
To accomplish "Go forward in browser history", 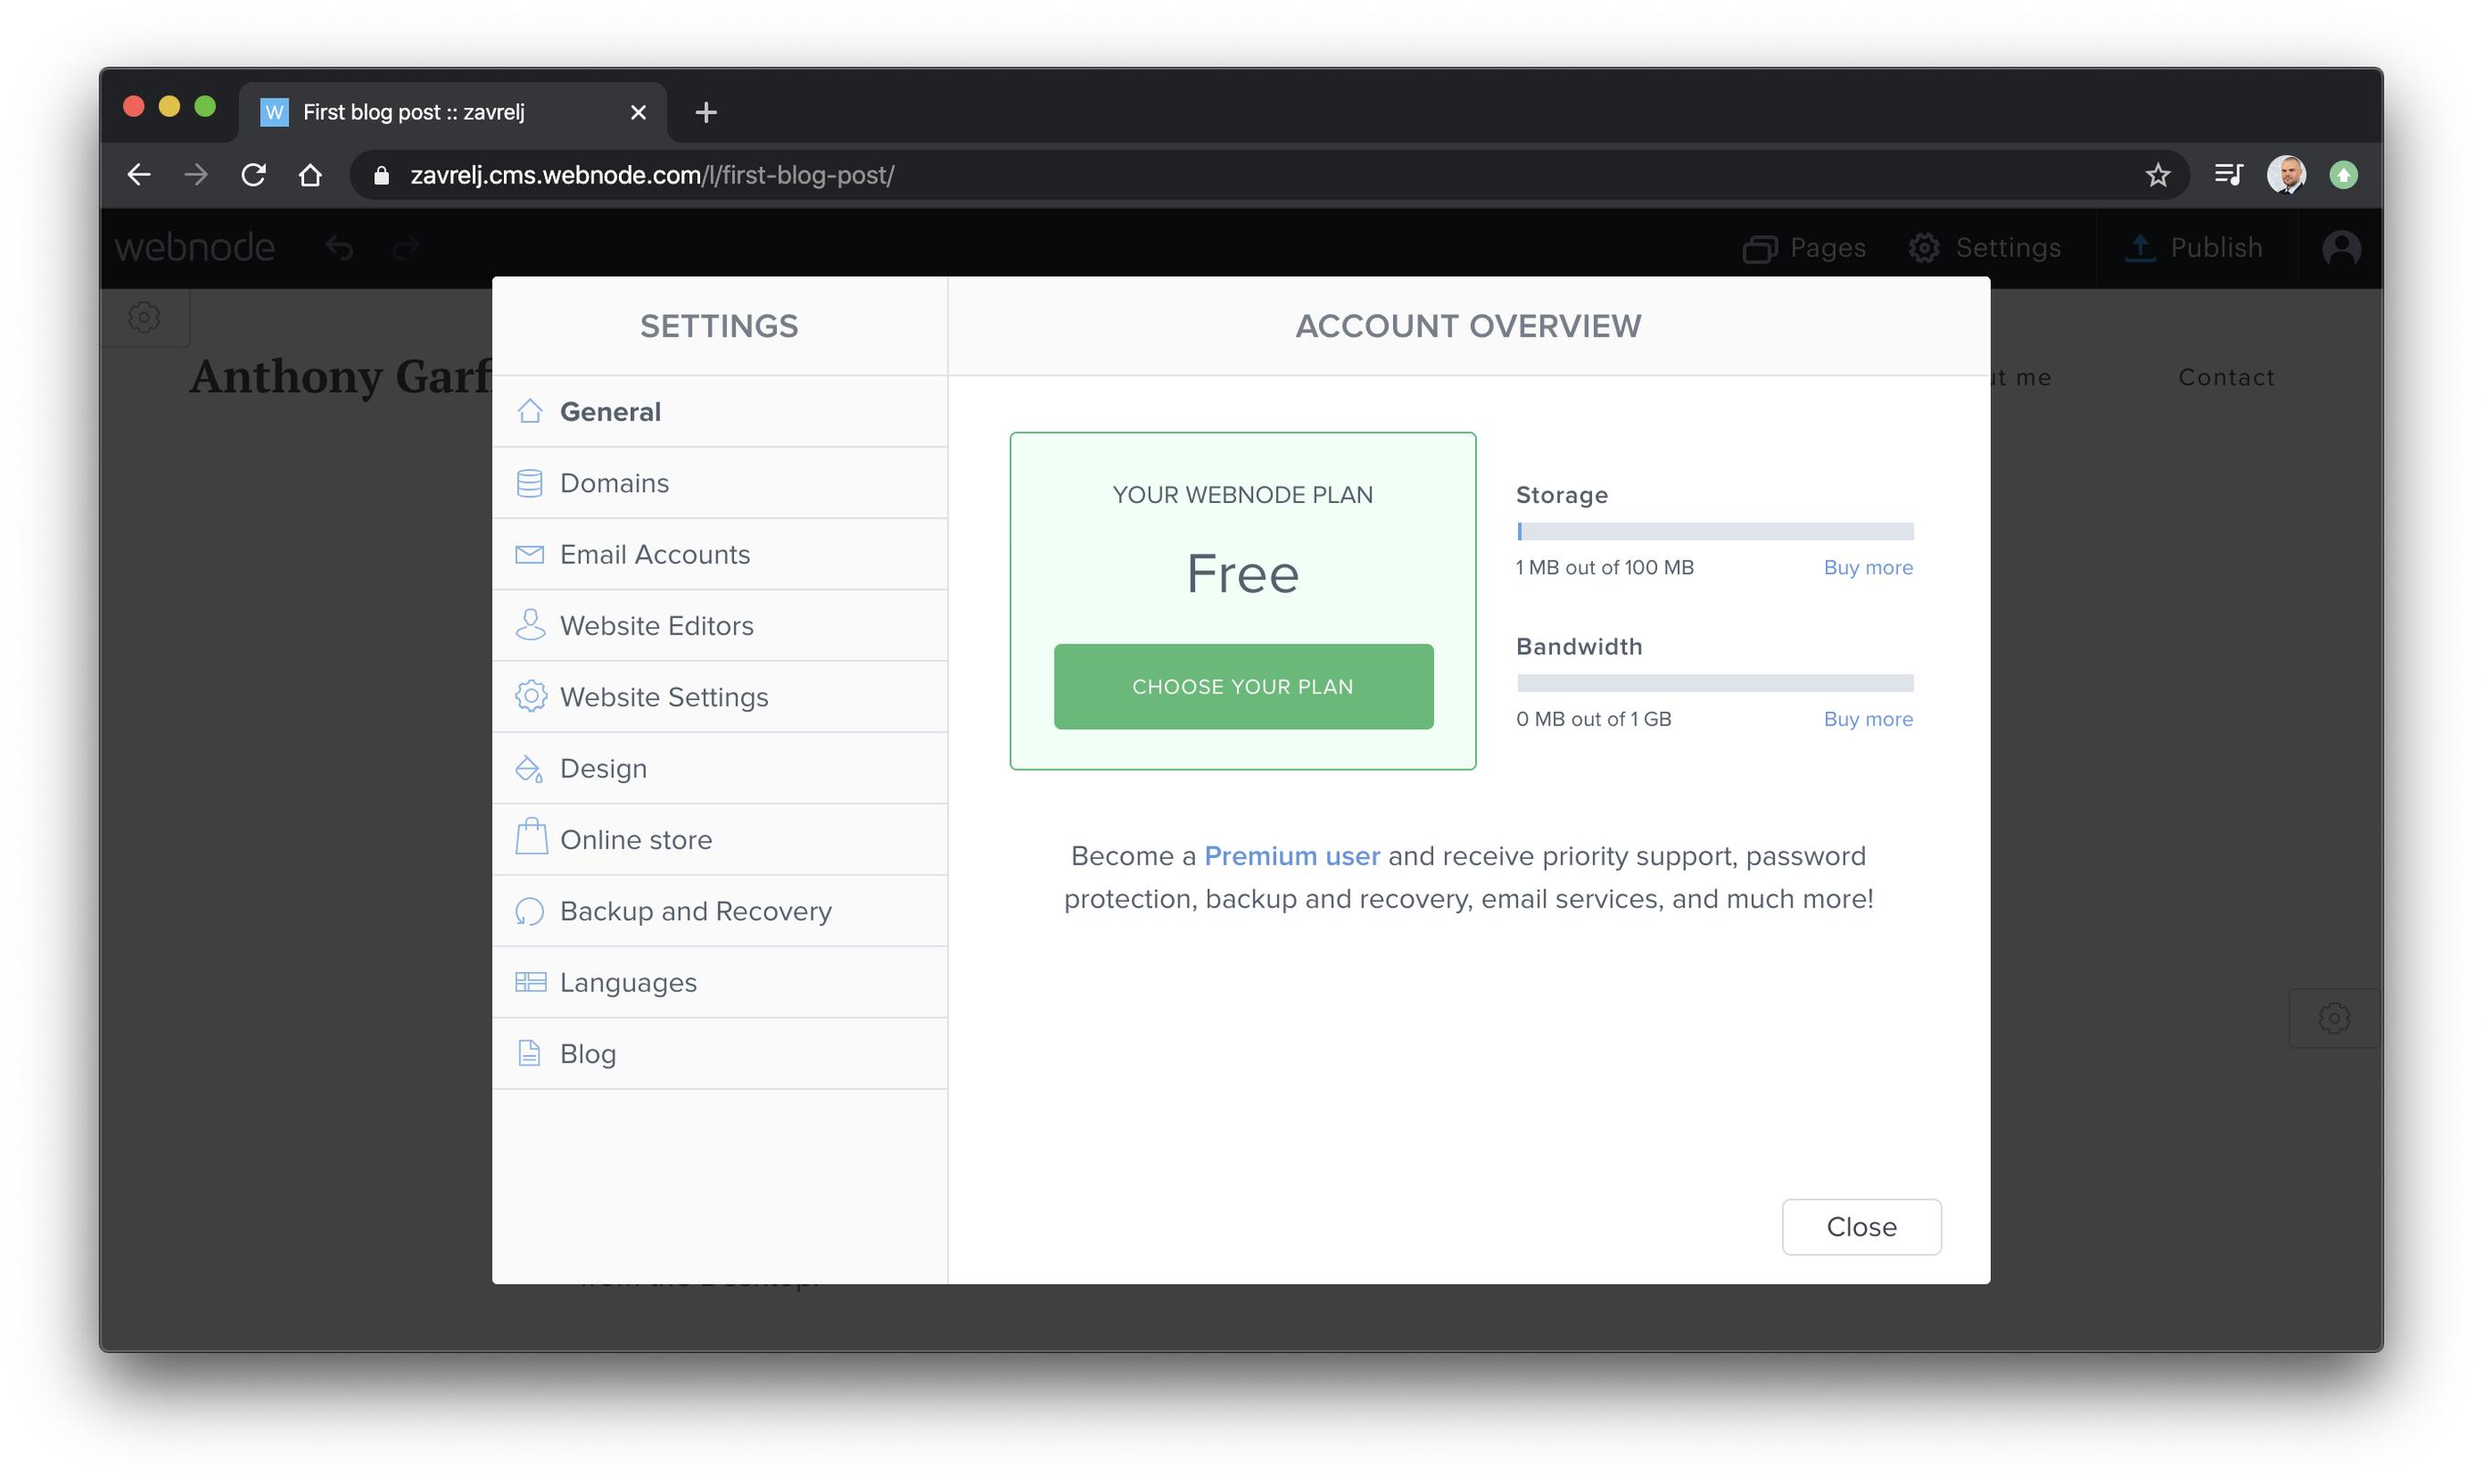I will tap(196, 175).
